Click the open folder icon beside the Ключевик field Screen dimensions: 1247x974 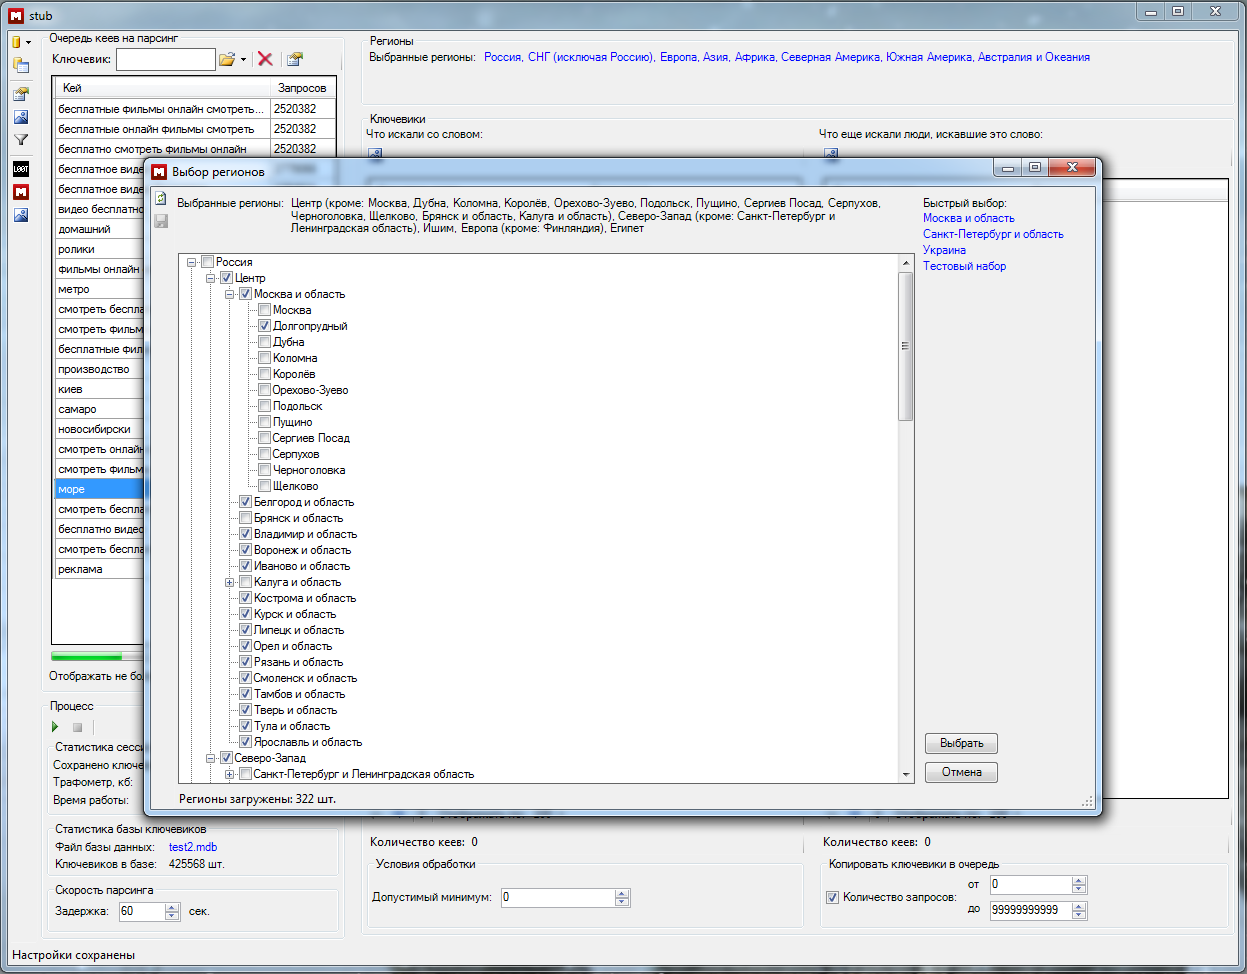pyautogui.click(x=227, y=59)
